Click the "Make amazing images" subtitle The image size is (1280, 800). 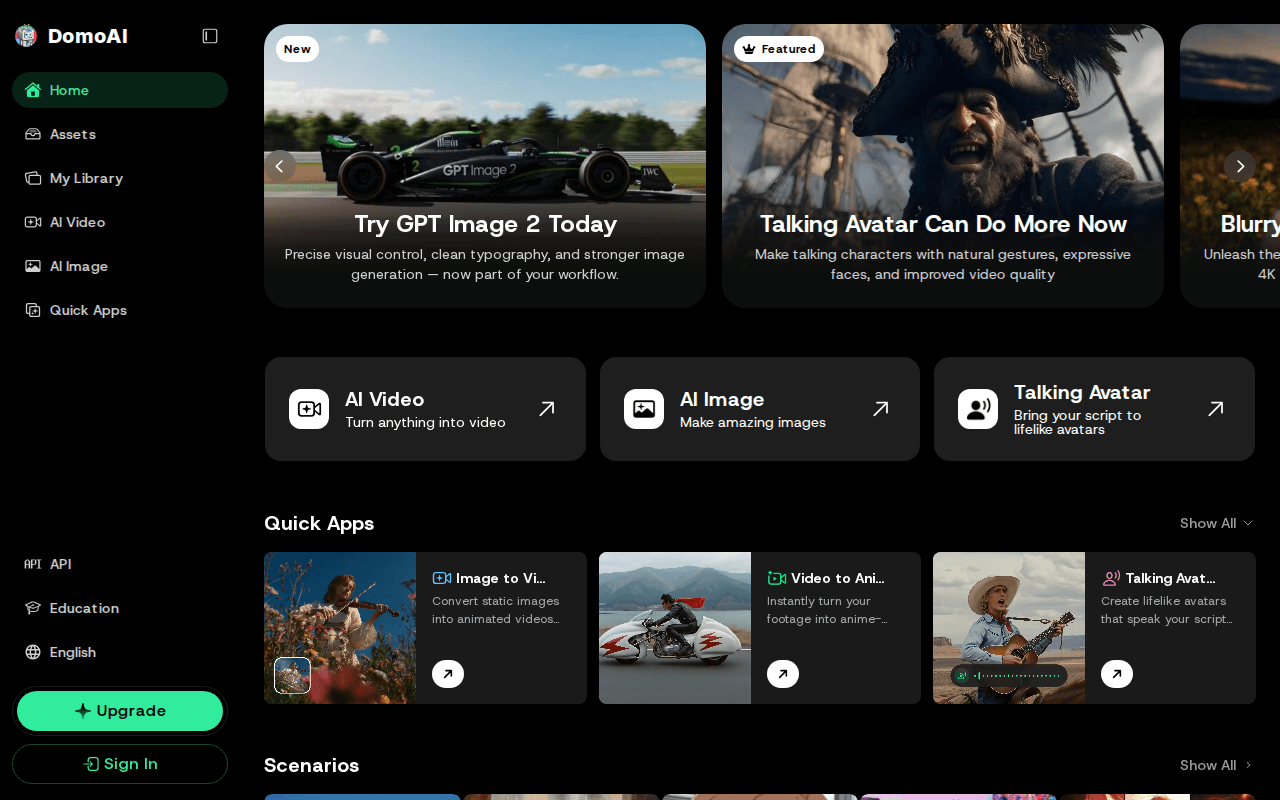[753, 422]
